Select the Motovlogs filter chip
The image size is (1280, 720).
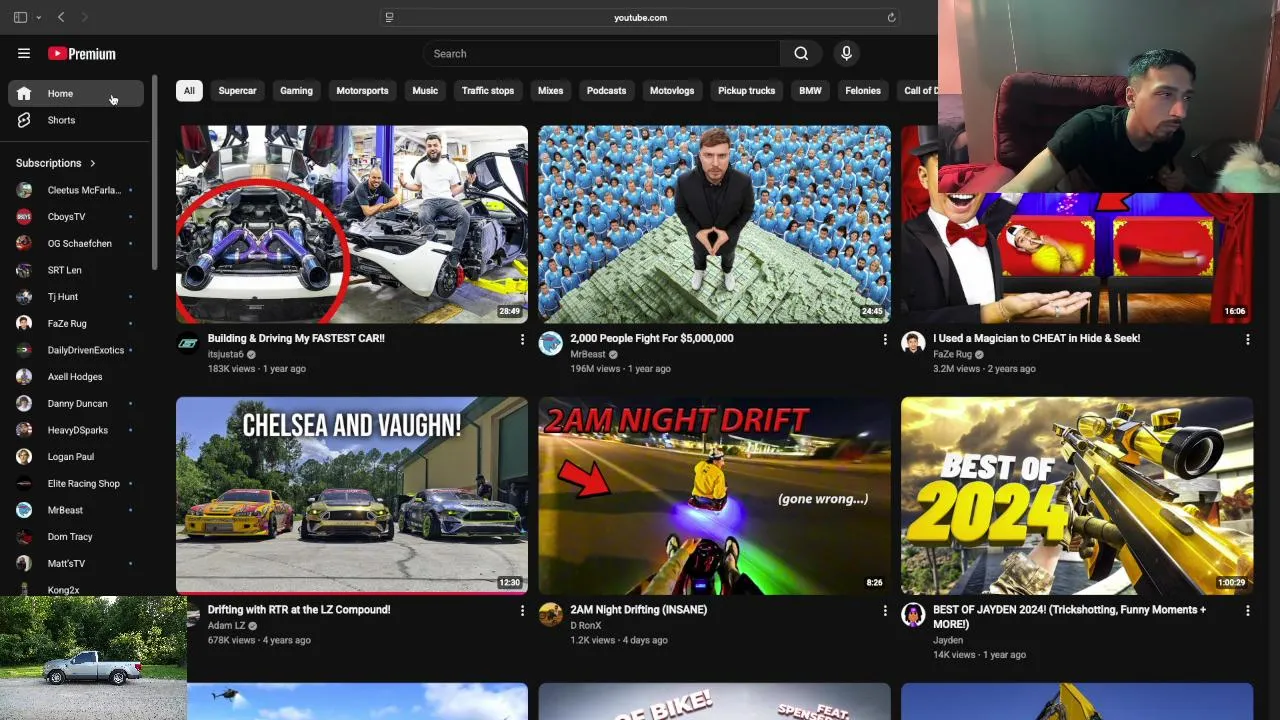tap(672, 91)
